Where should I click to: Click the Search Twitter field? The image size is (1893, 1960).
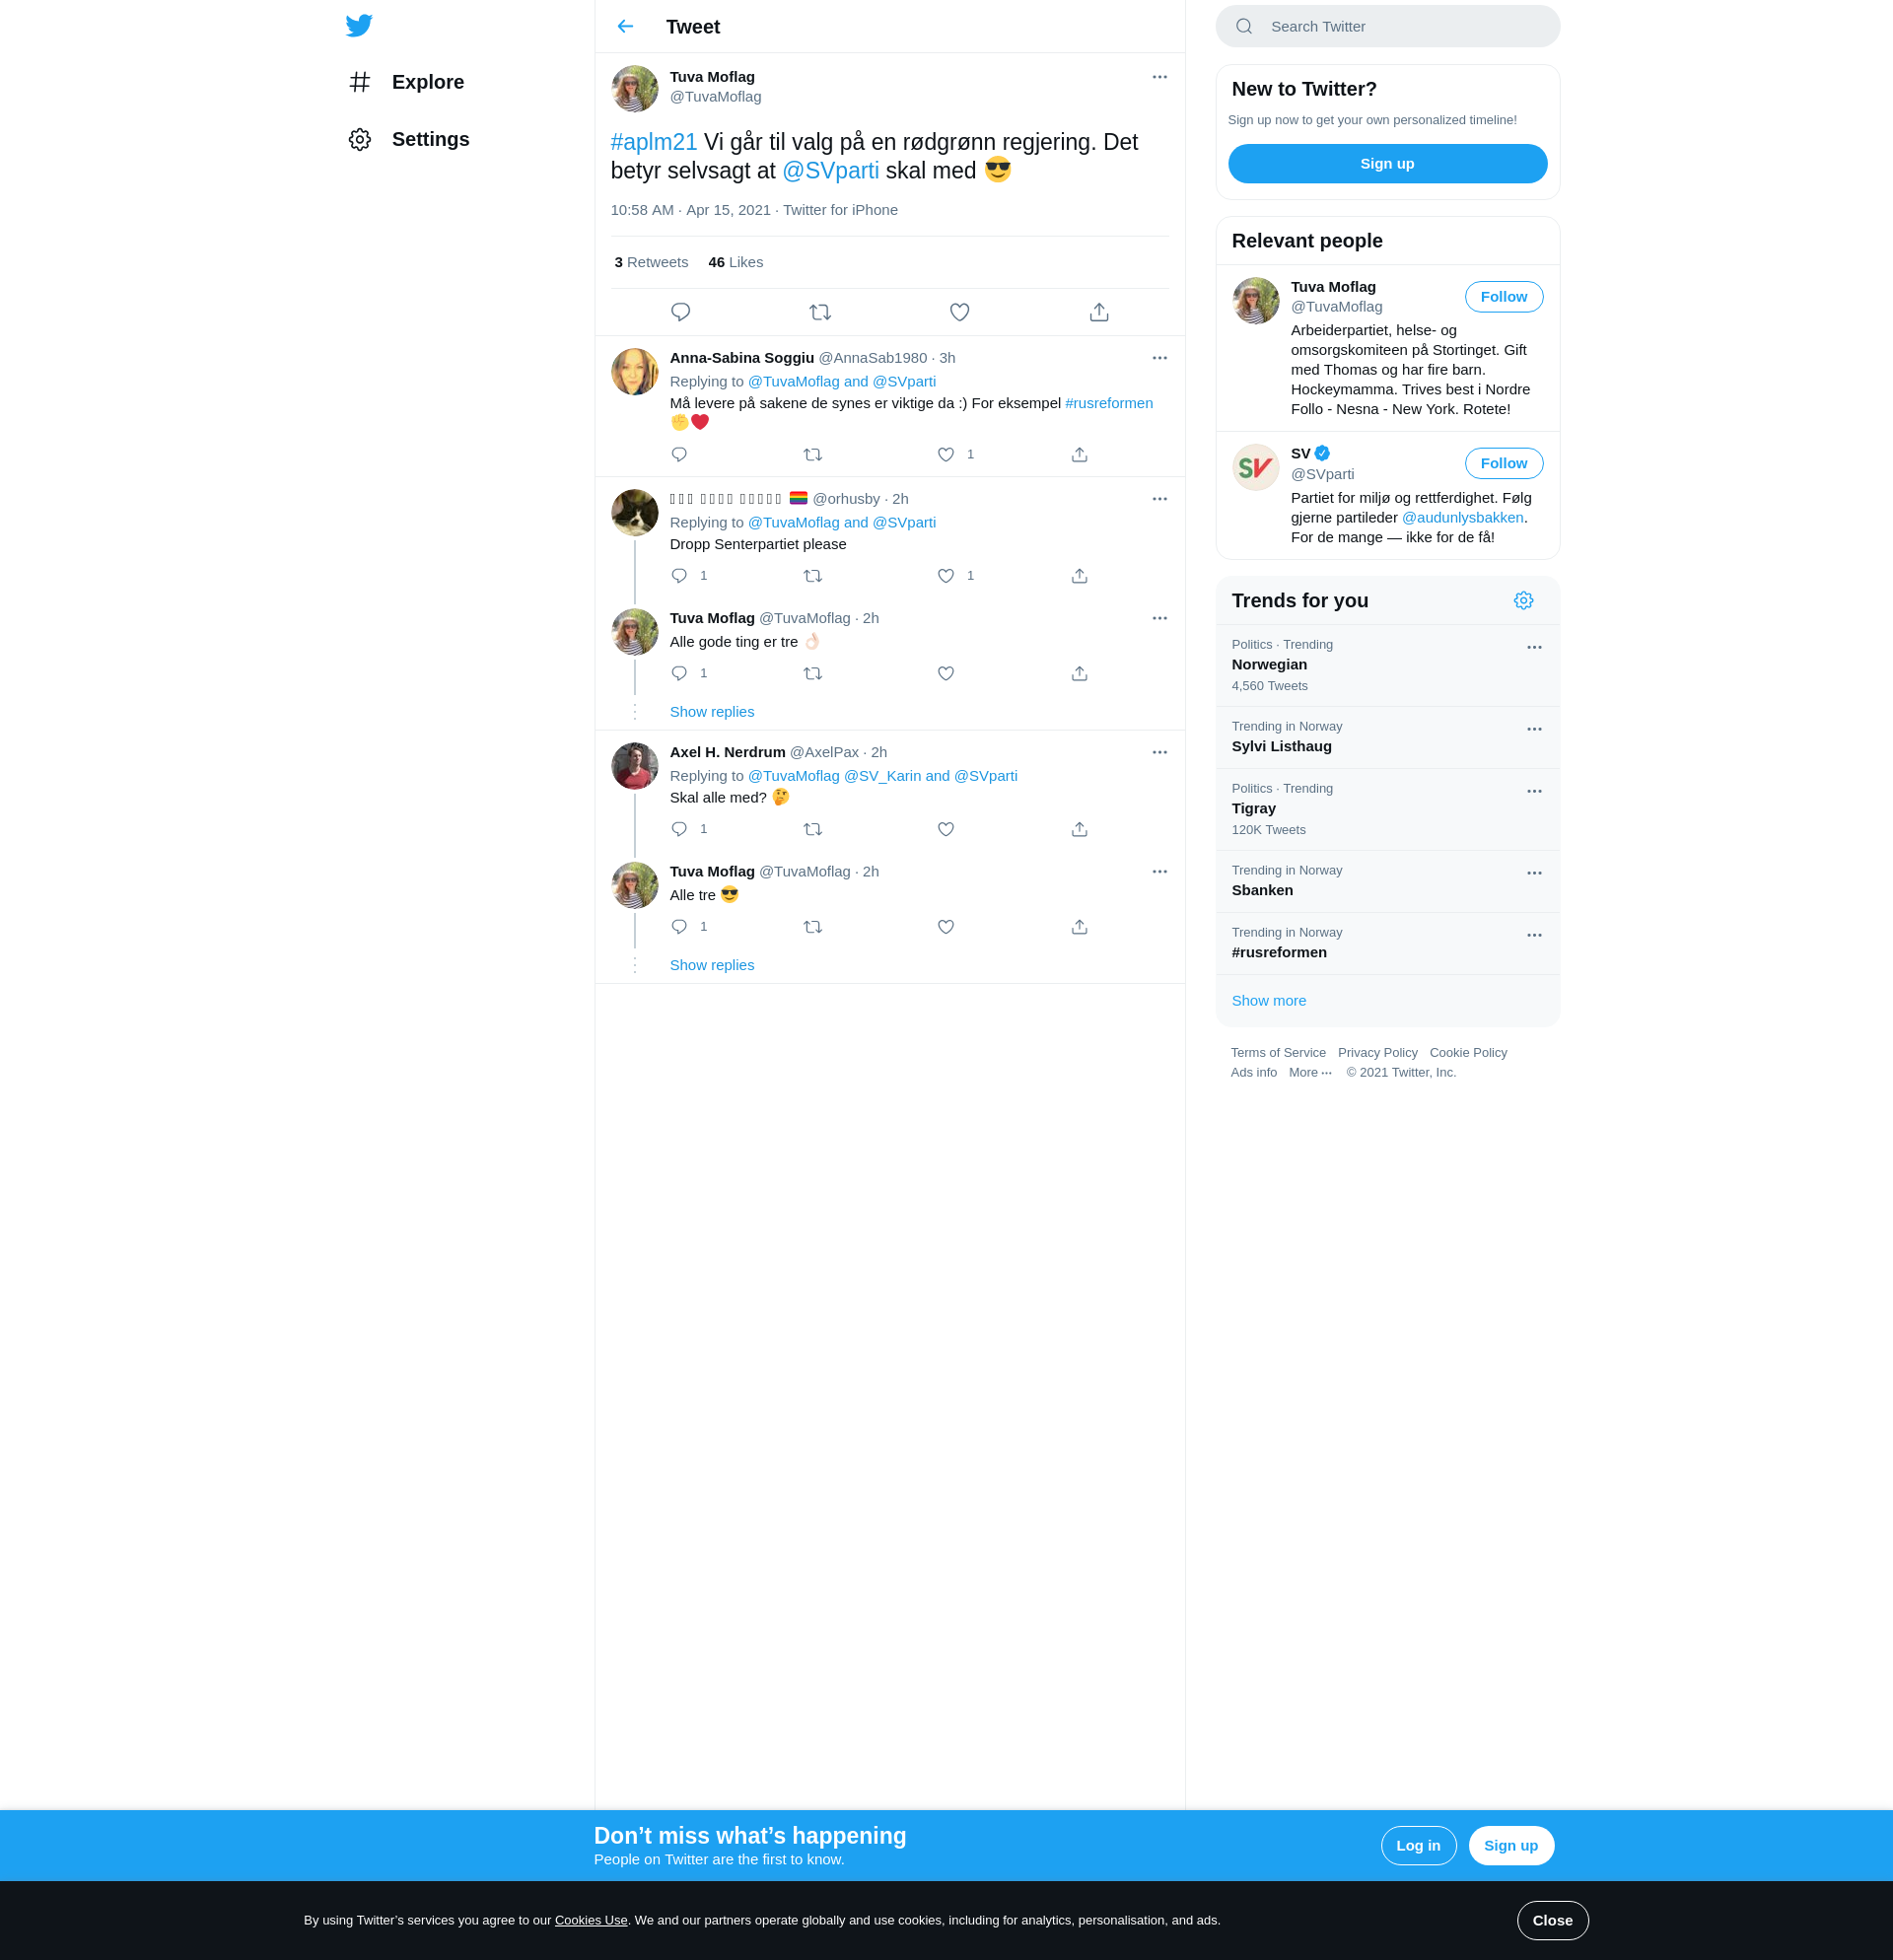pos(1387,26)
